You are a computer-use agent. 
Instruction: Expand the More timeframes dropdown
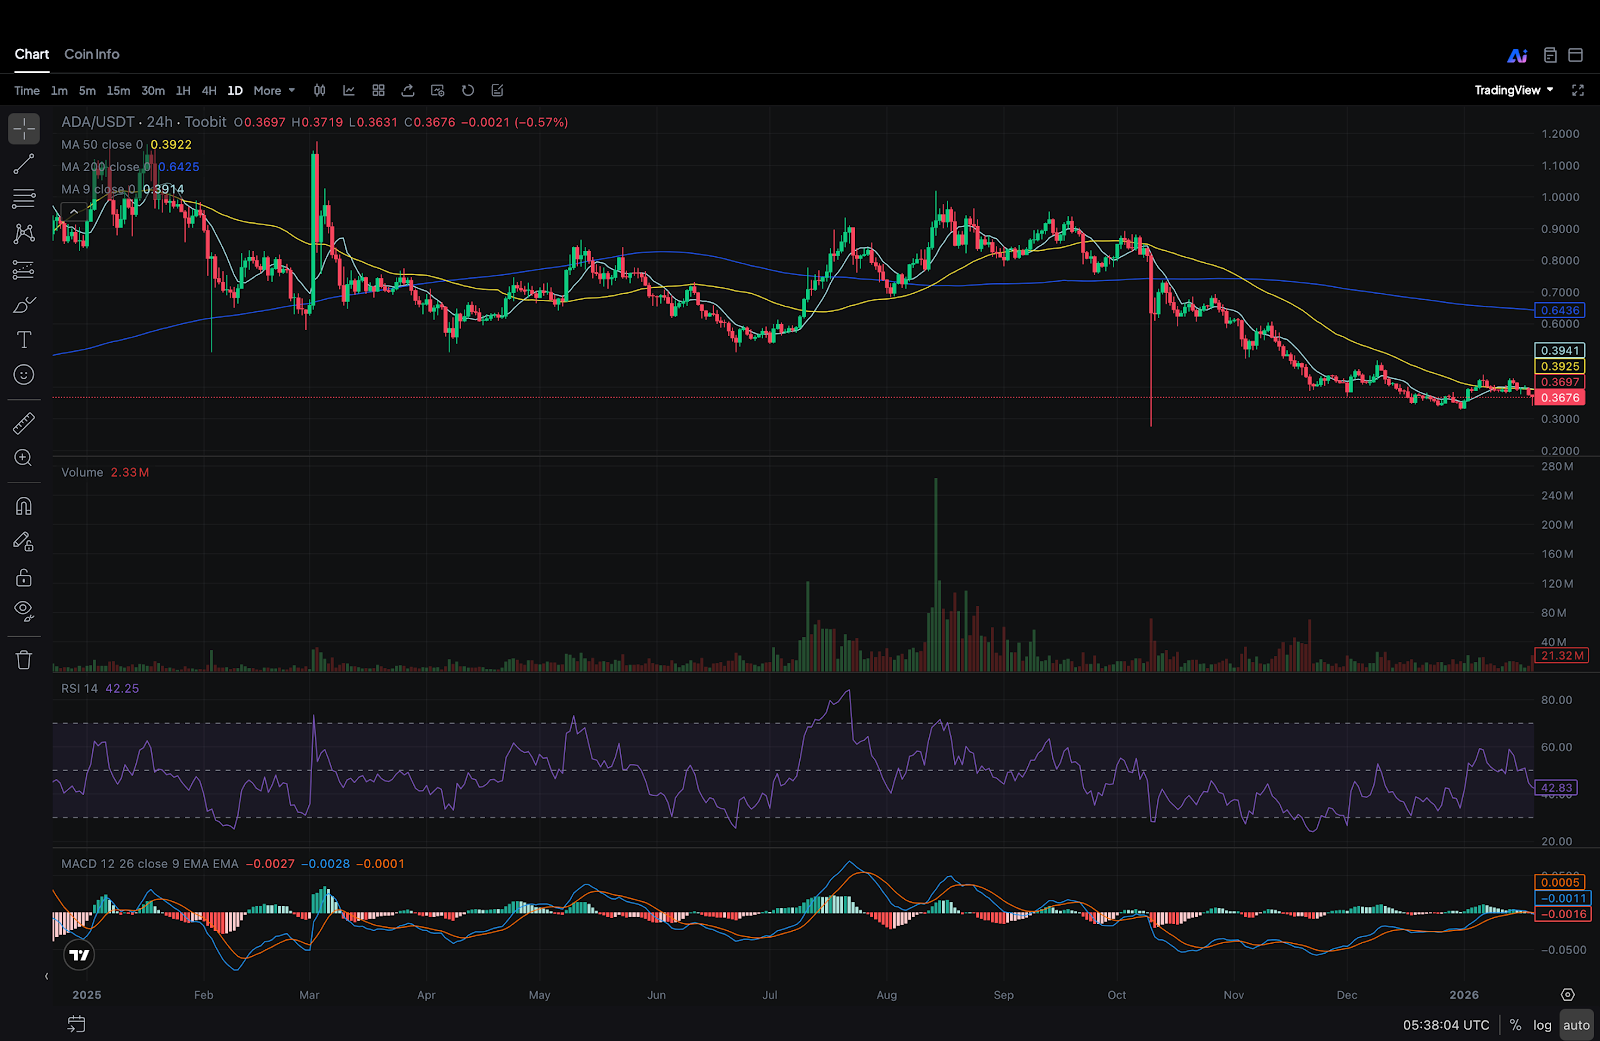[274, 91]
